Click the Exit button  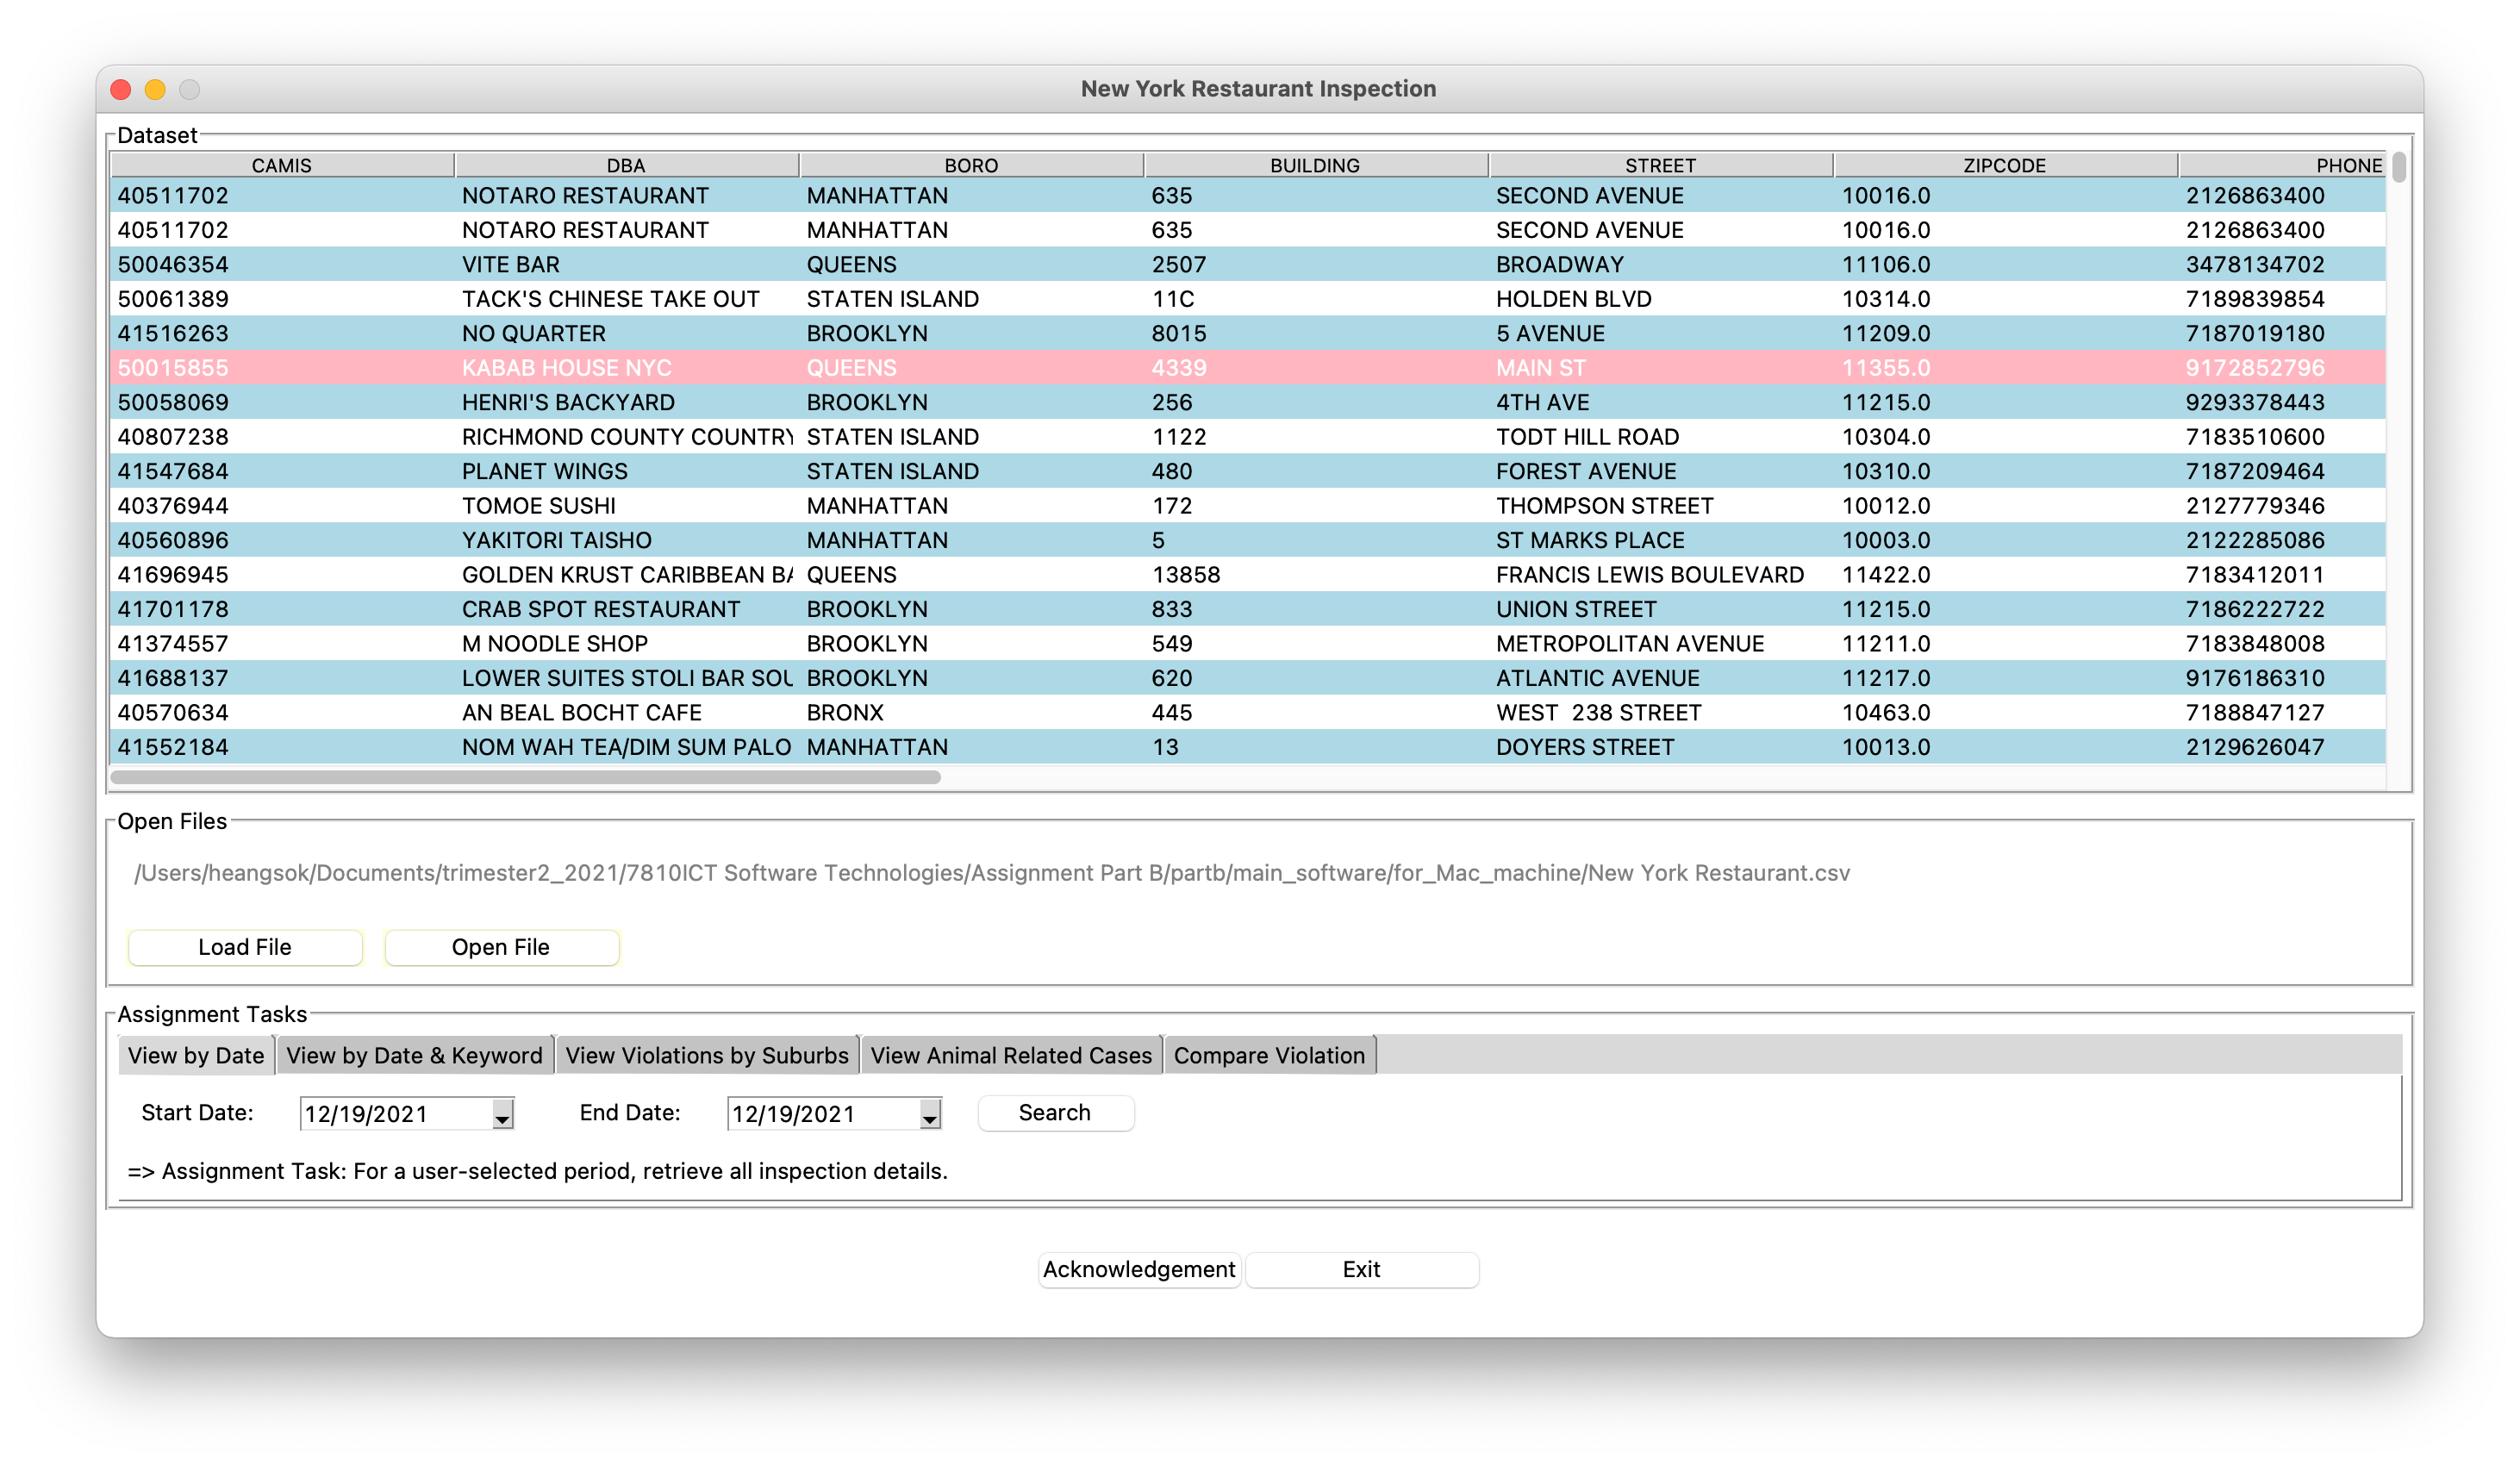click(x=1361, y=1269)
